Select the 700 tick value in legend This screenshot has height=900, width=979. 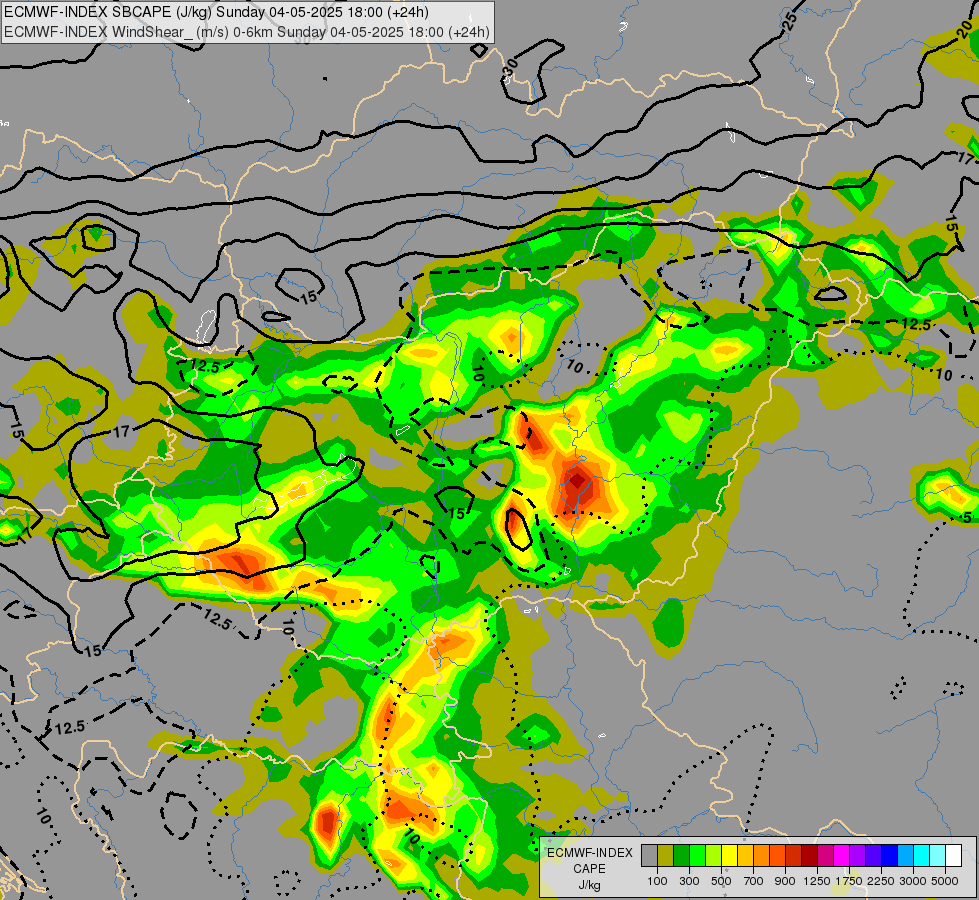point(754,881)
